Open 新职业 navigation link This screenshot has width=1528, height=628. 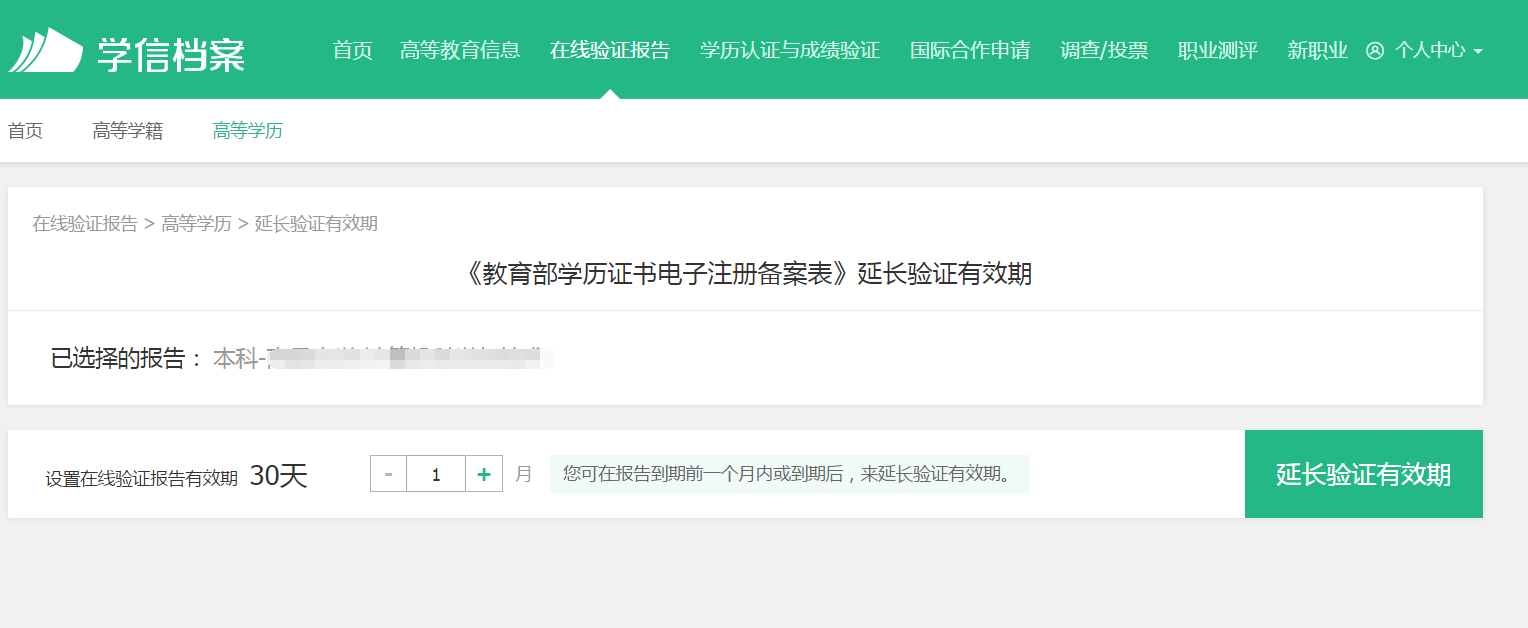(x=1318, y=50)
